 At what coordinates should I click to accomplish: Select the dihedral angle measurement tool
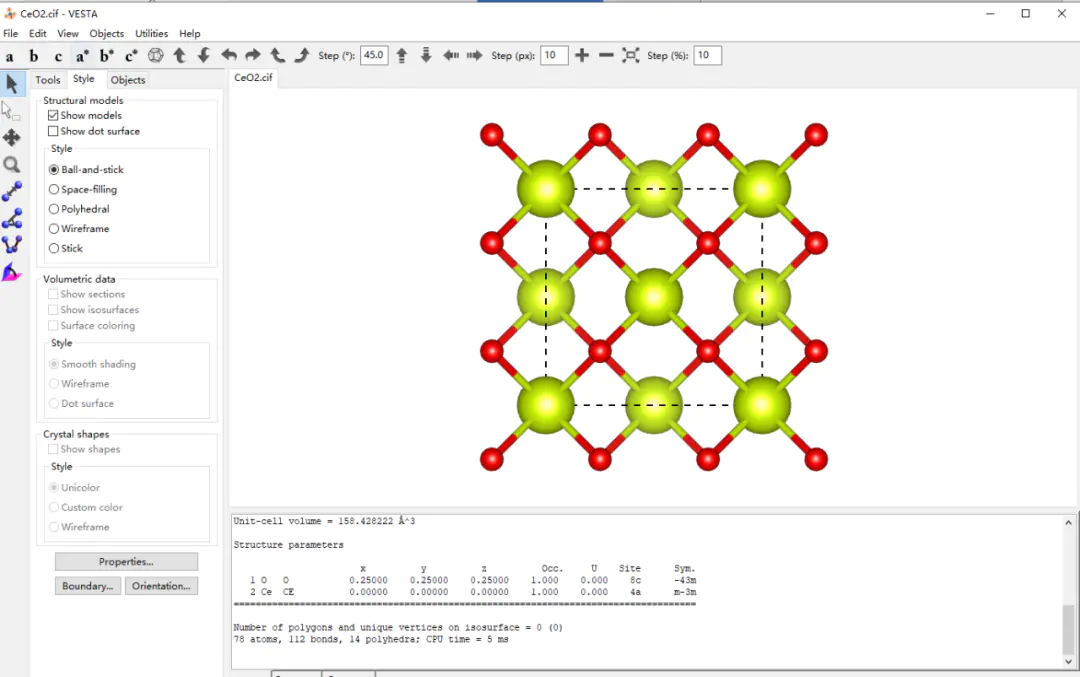[x=12, y=245]
